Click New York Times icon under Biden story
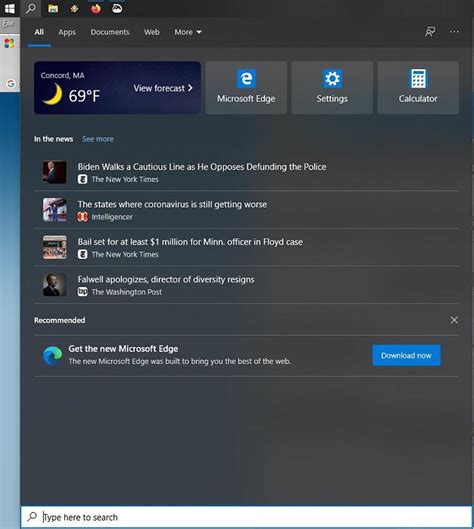 point(83,179)
